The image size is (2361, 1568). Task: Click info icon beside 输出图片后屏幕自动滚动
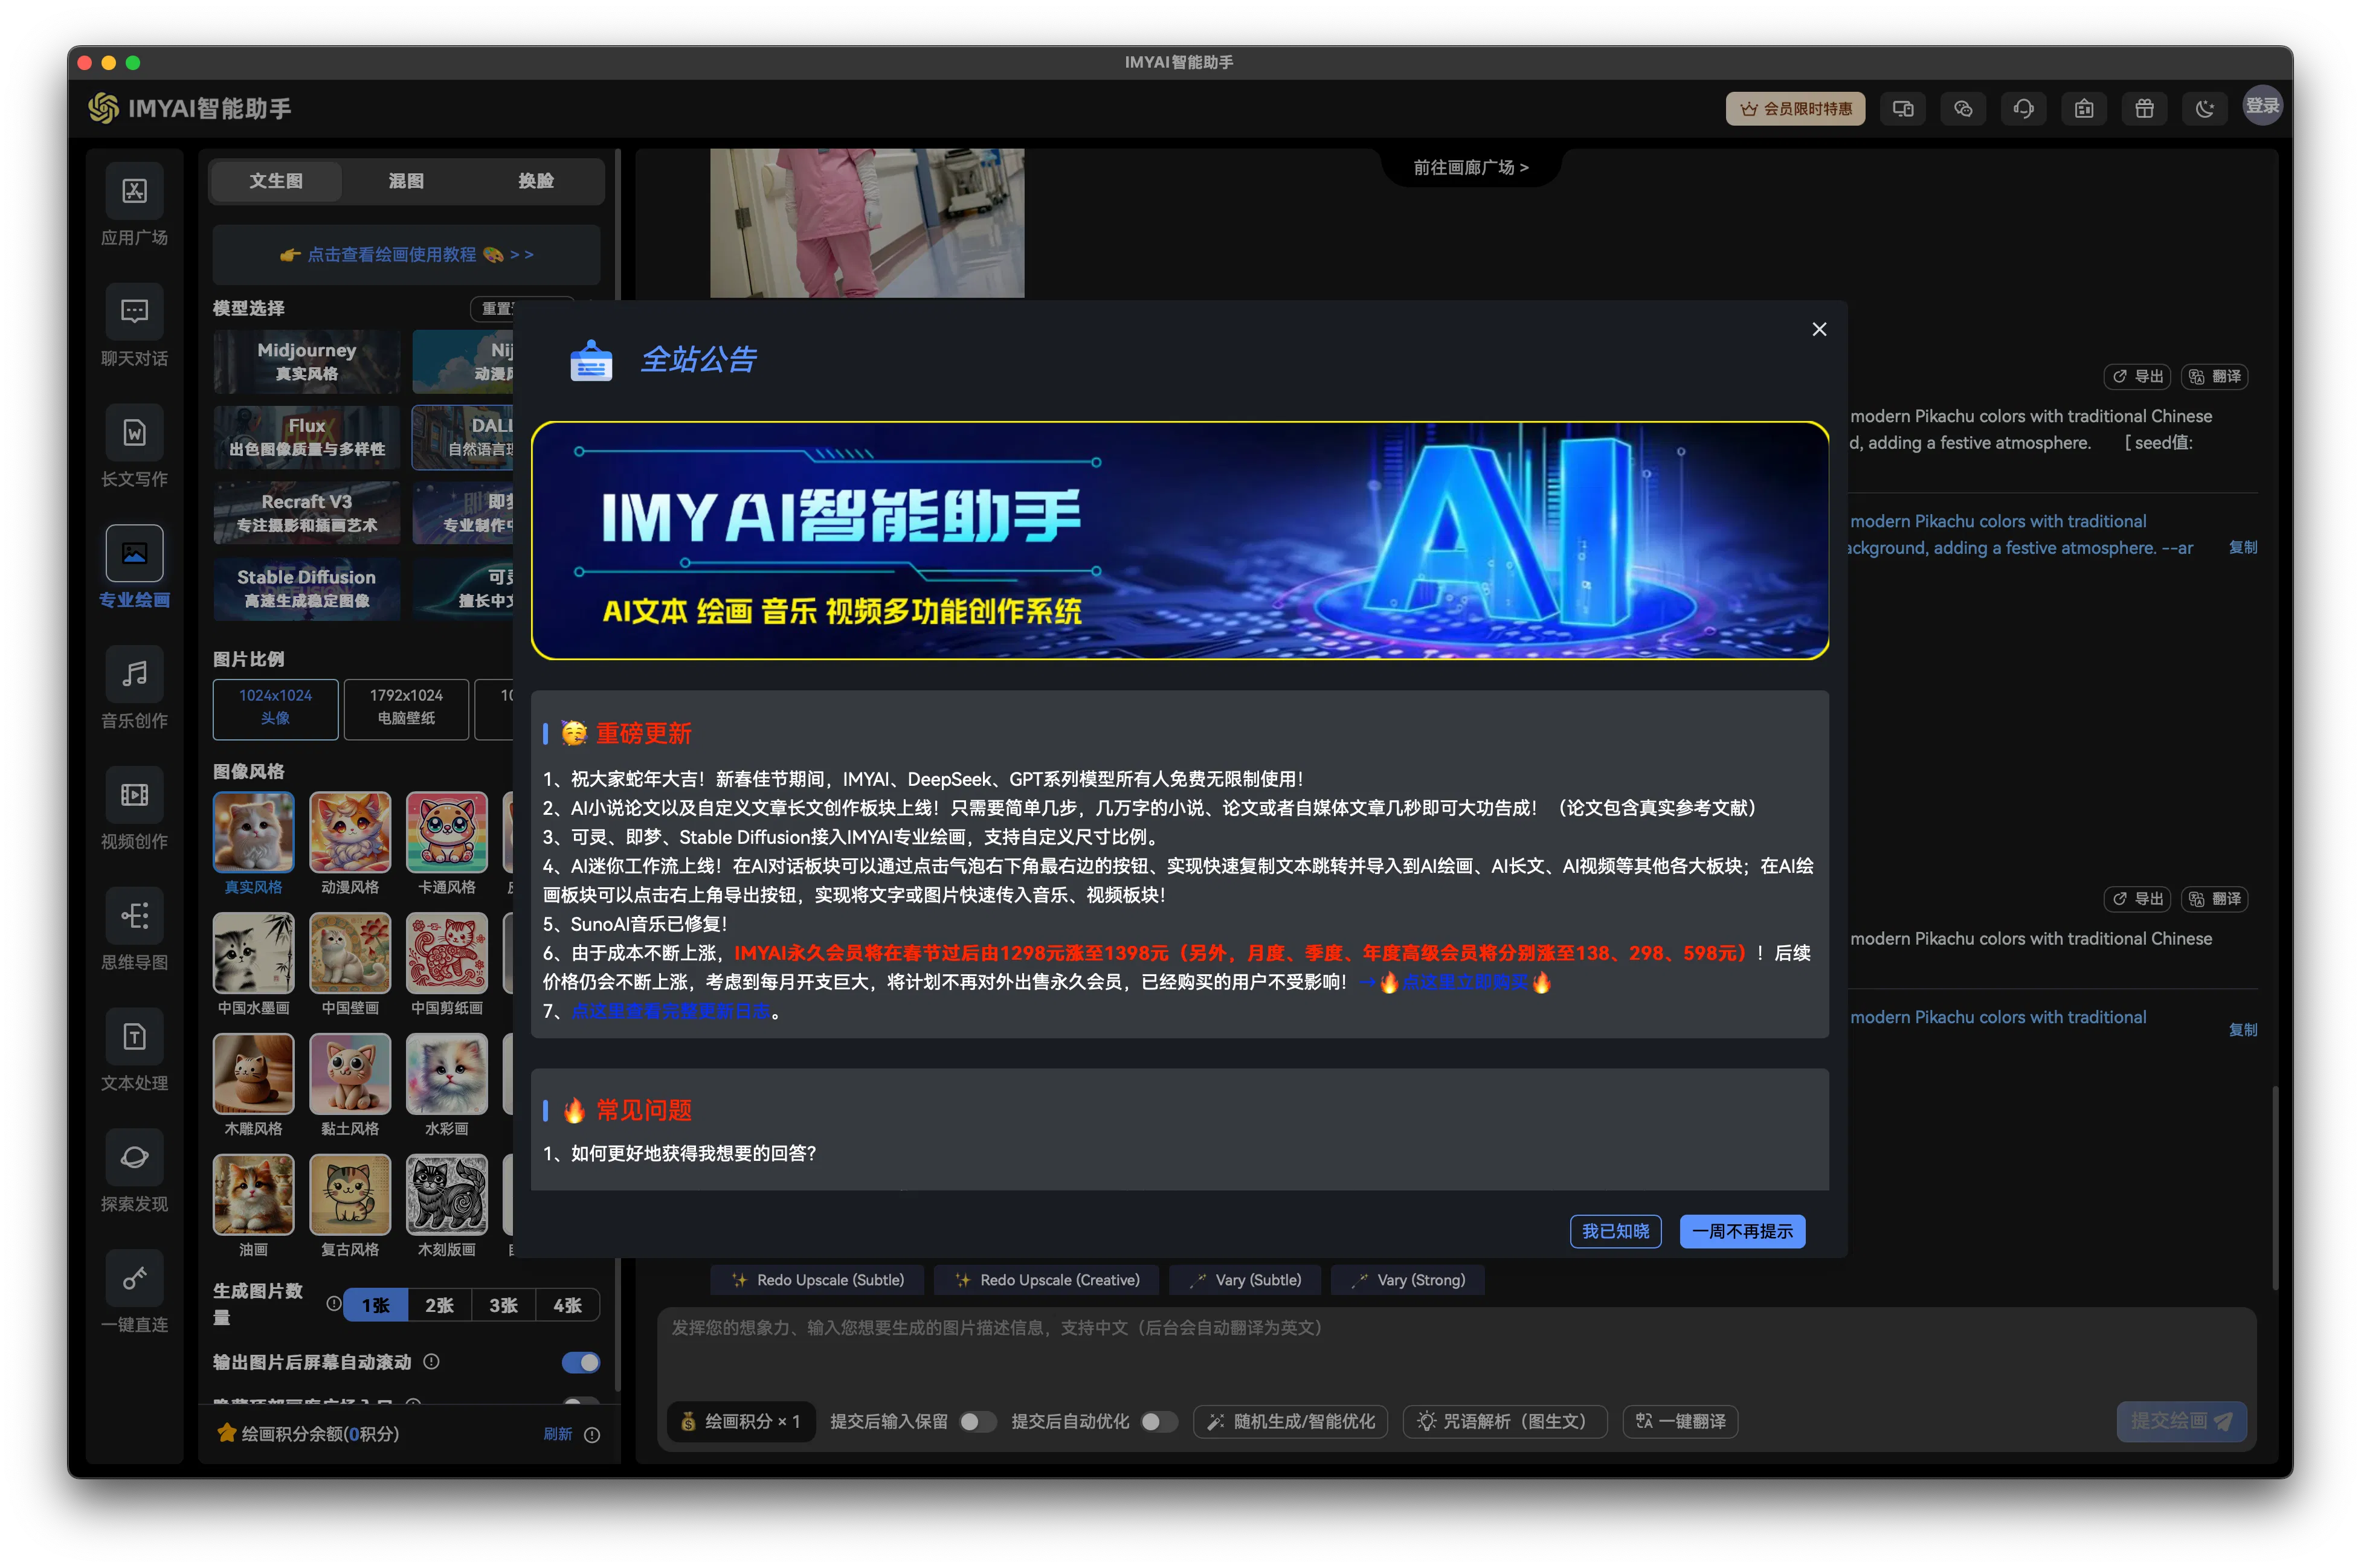coord(431,1361)
